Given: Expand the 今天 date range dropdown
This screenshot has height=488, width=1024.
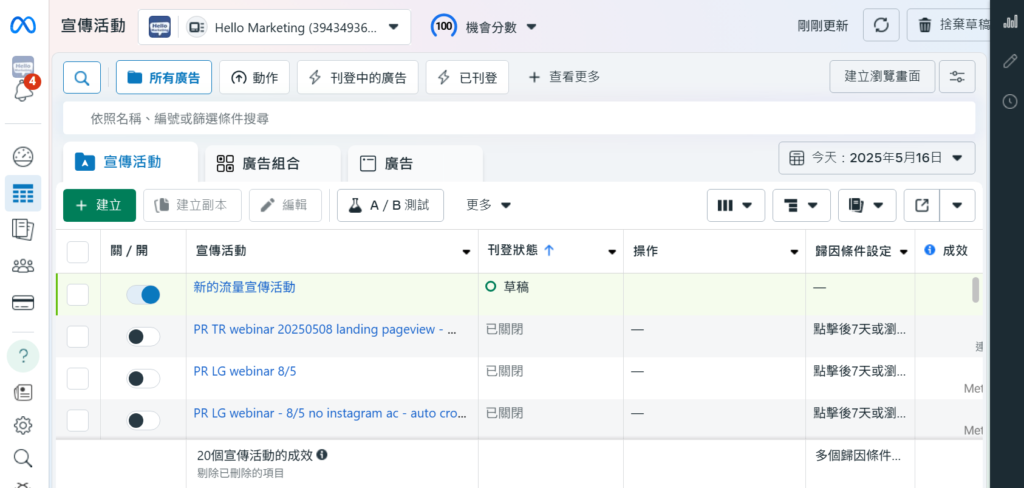Looking at the screenshot, I should [876, 158].
